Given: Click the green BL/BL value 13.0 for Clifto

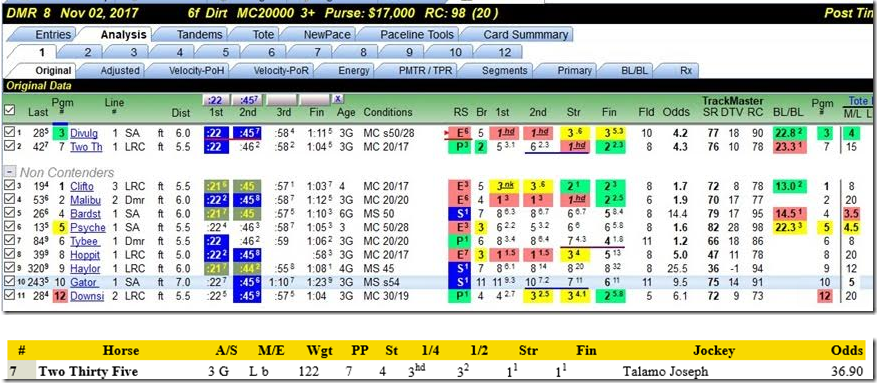Looking at the screenshot, I should (789, 186).
